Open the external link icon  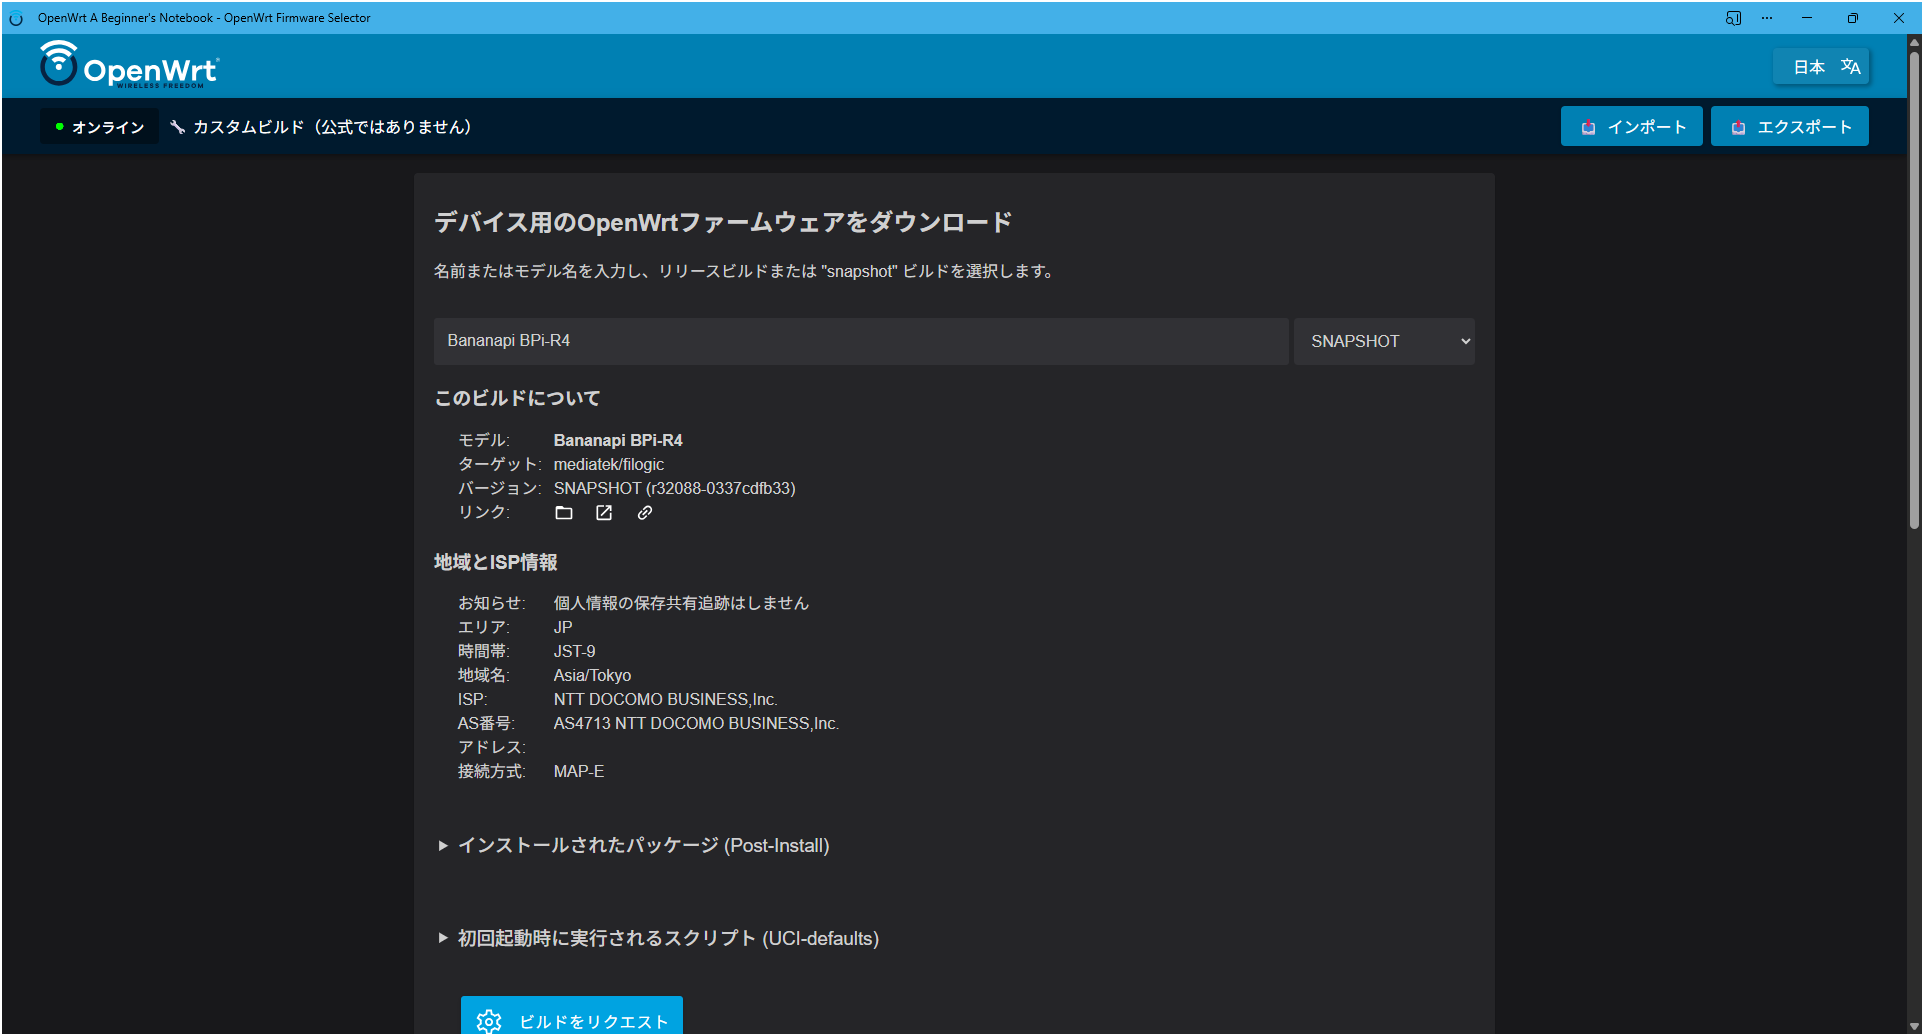click(x=604, y=513)
